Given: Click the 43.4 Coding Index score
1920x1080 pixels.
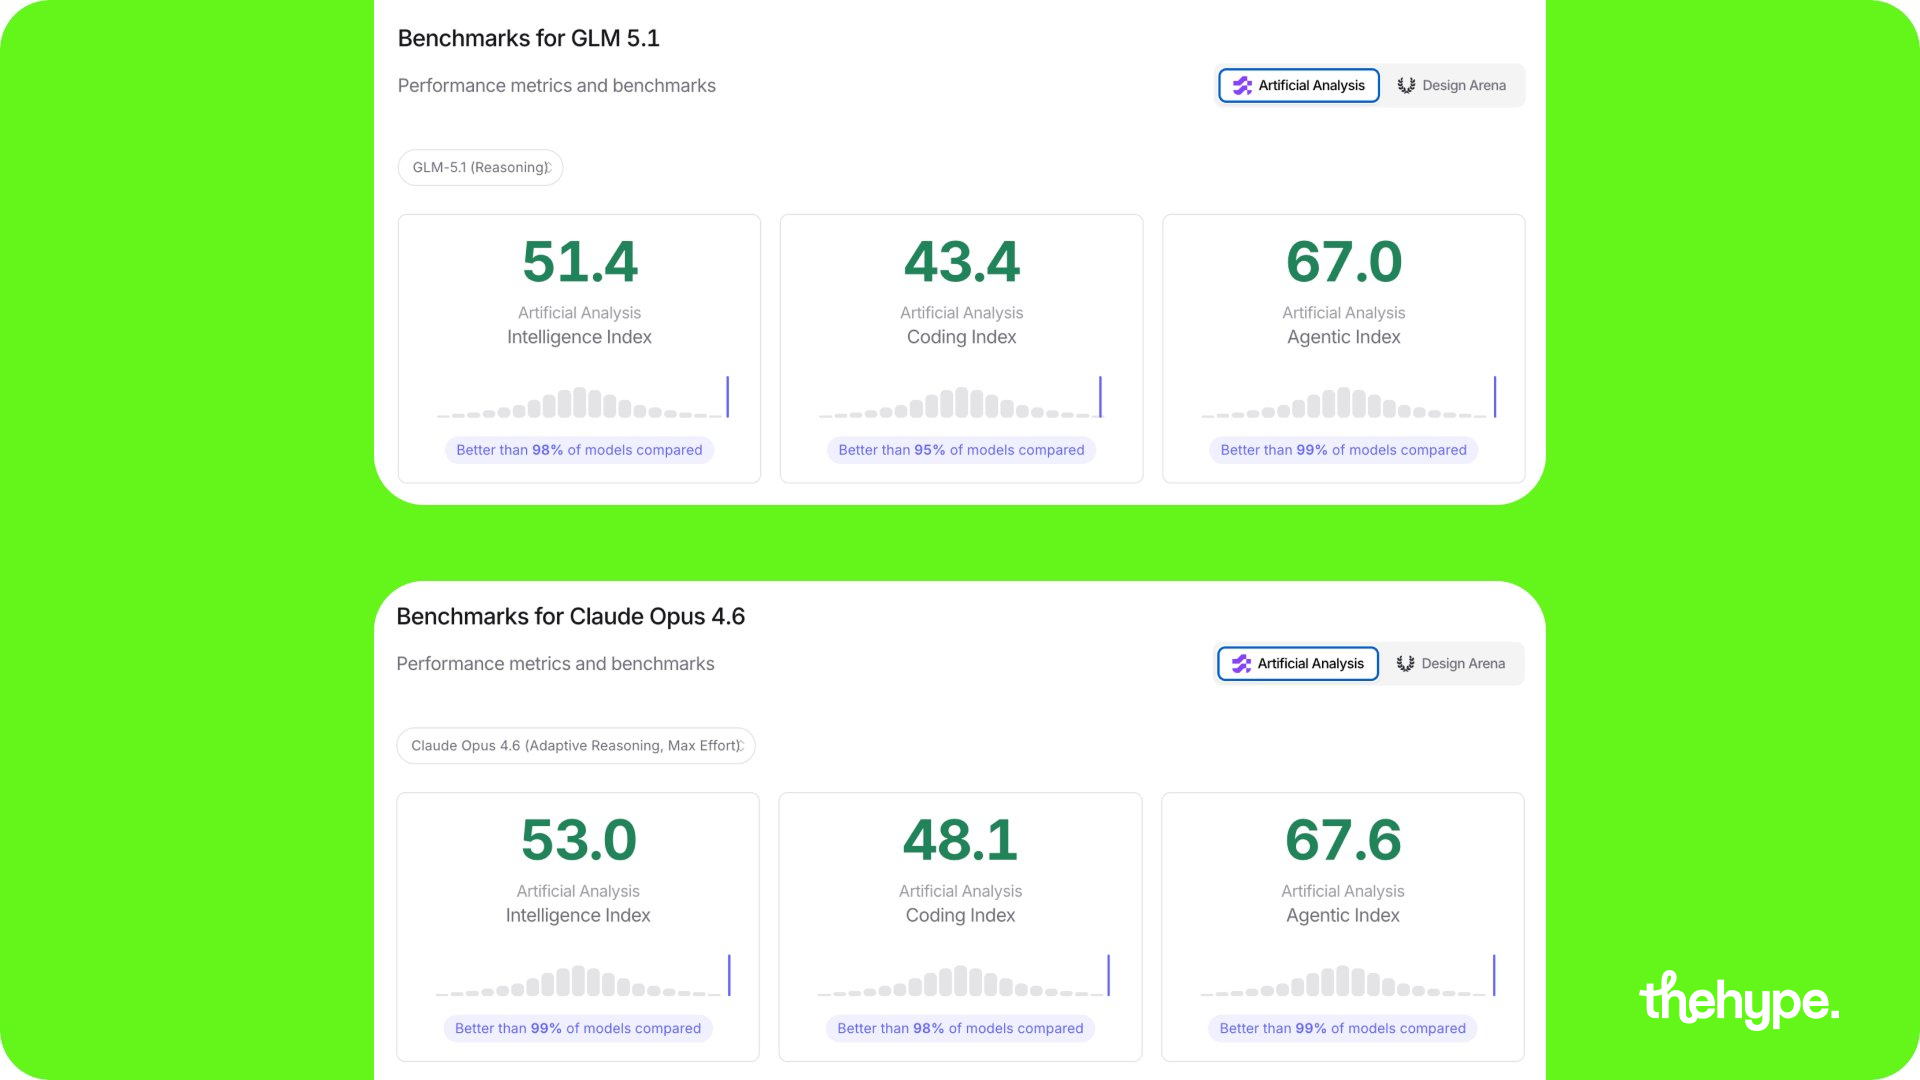Looking at the screenshot, I should (x=961, y=262).
